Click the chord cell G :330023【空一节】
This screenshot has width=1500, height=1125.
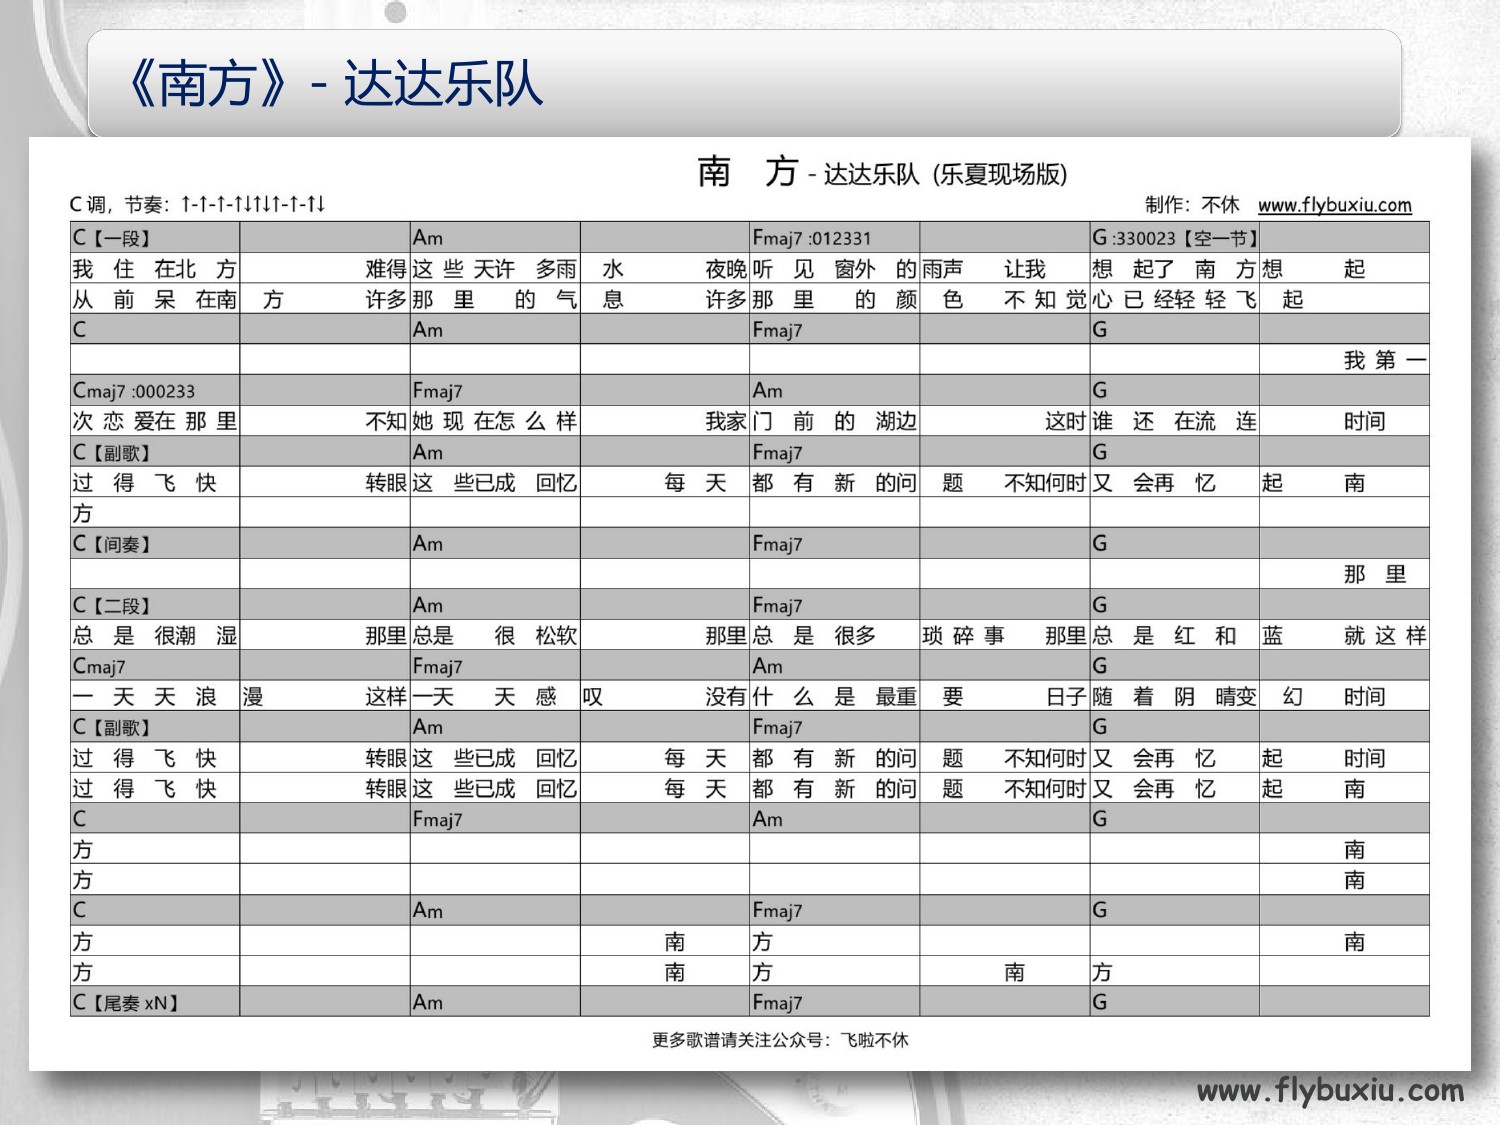[x=1175, y=238]
